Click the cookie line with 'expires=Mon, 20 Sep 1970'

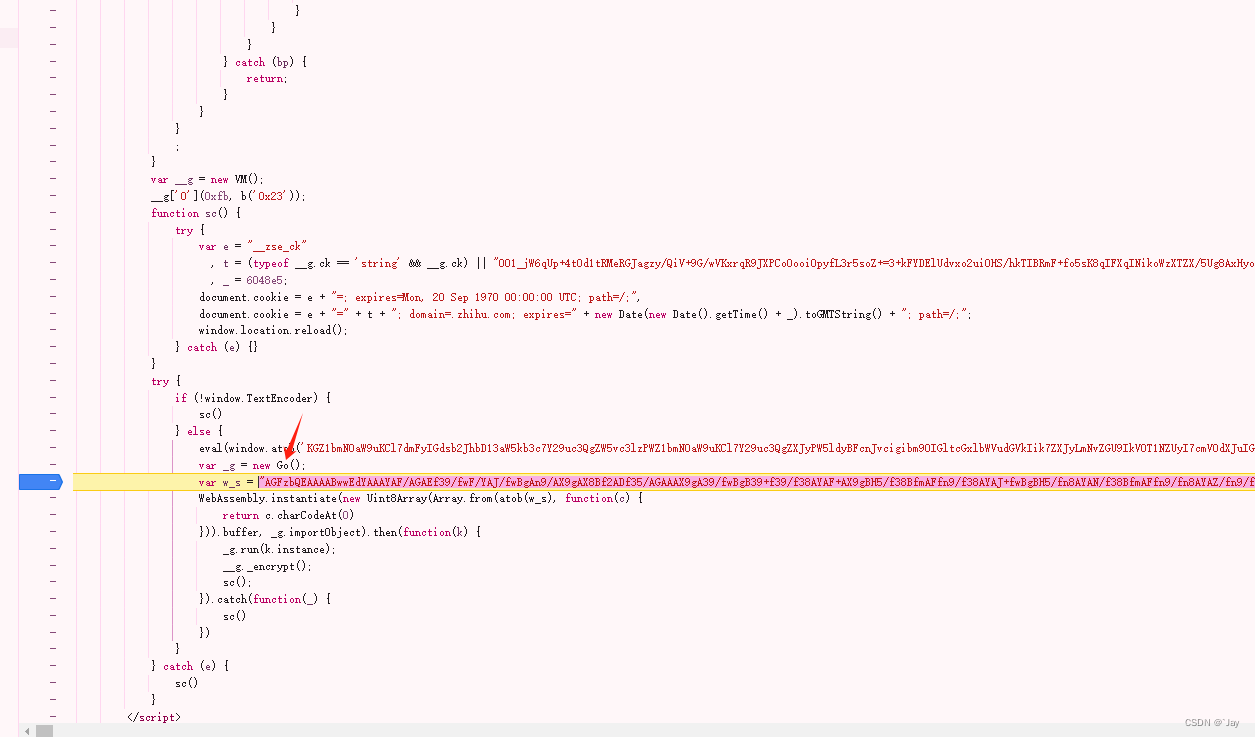[x=419, y=297]
